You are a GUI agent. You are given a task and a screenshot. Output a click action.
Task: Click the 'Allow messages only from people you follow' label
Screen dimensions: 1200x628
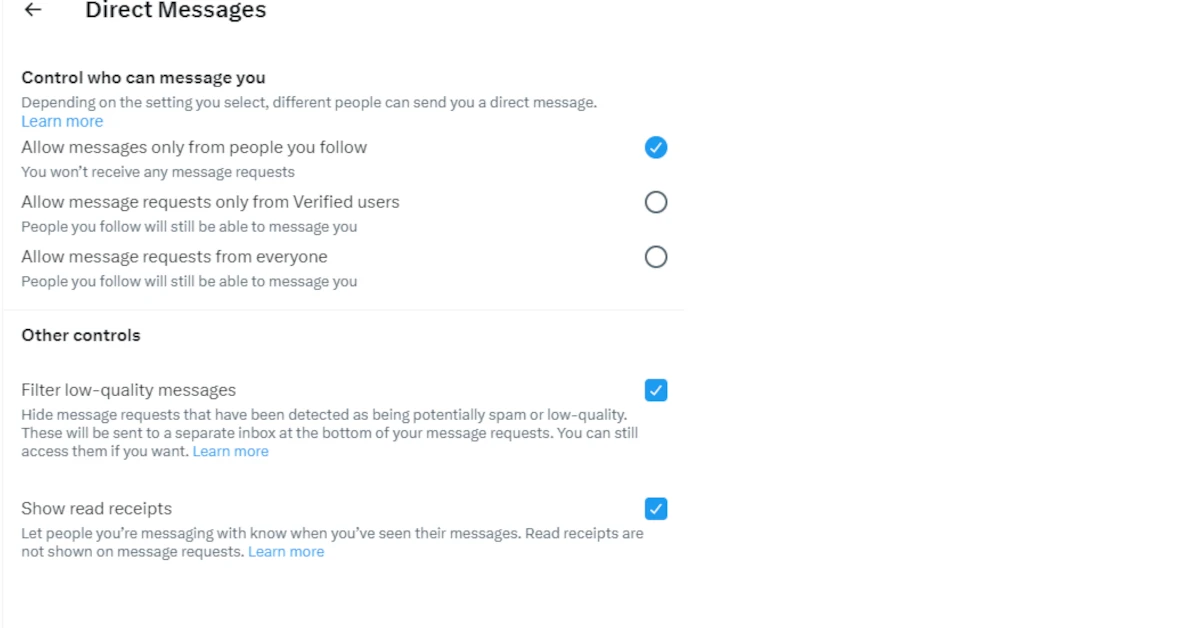[x=194, y=147]
